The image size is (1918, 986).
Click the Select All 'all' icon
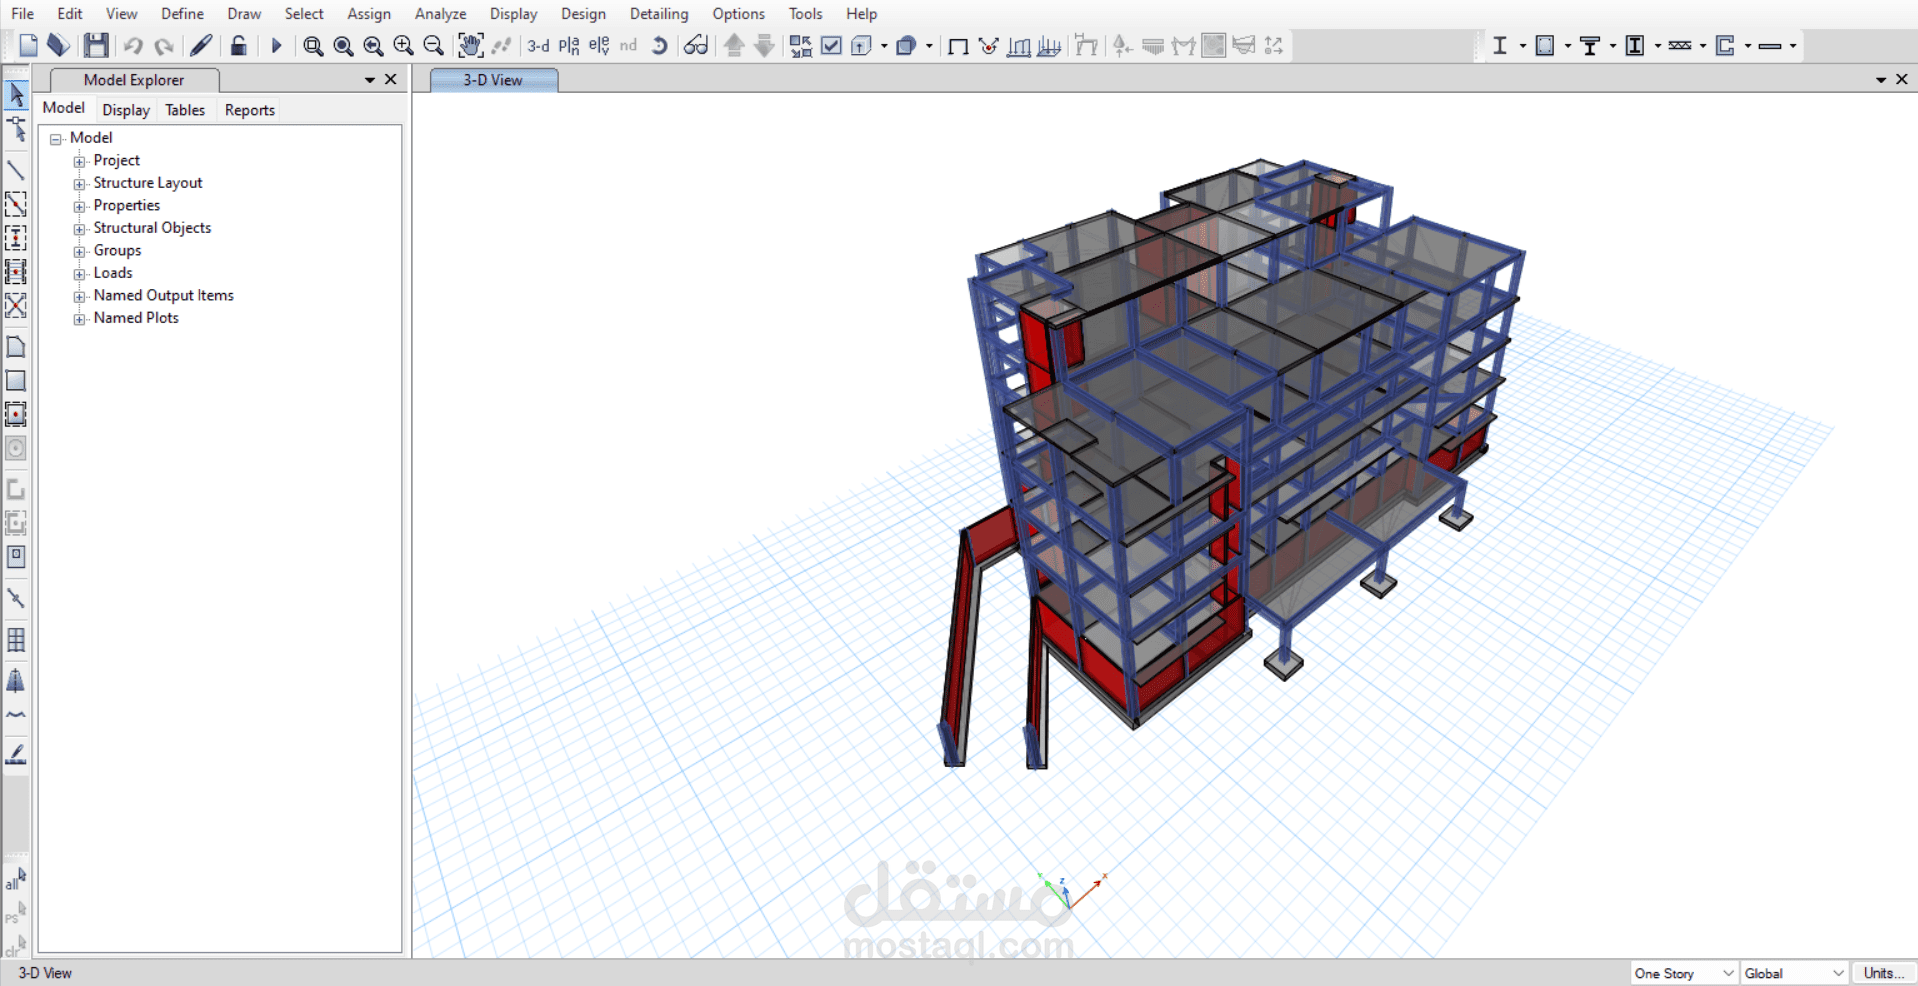pos(15,880)
